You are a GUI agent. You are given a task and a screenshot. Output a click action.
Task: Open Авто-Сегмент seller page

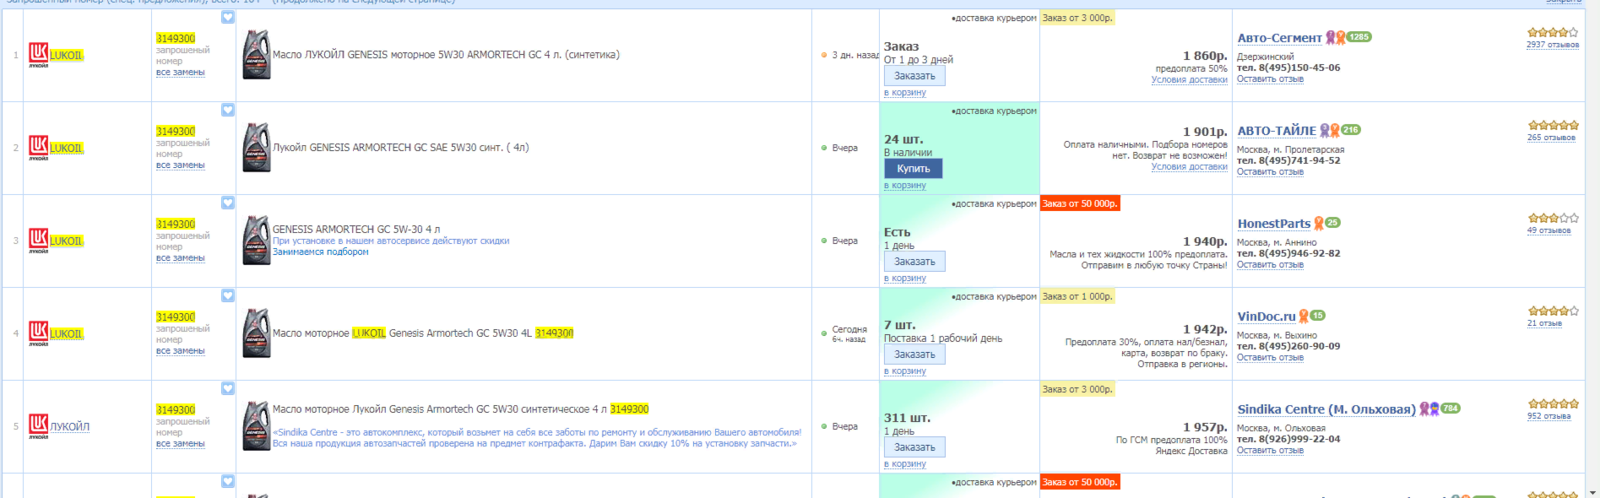click(1279, 38)
